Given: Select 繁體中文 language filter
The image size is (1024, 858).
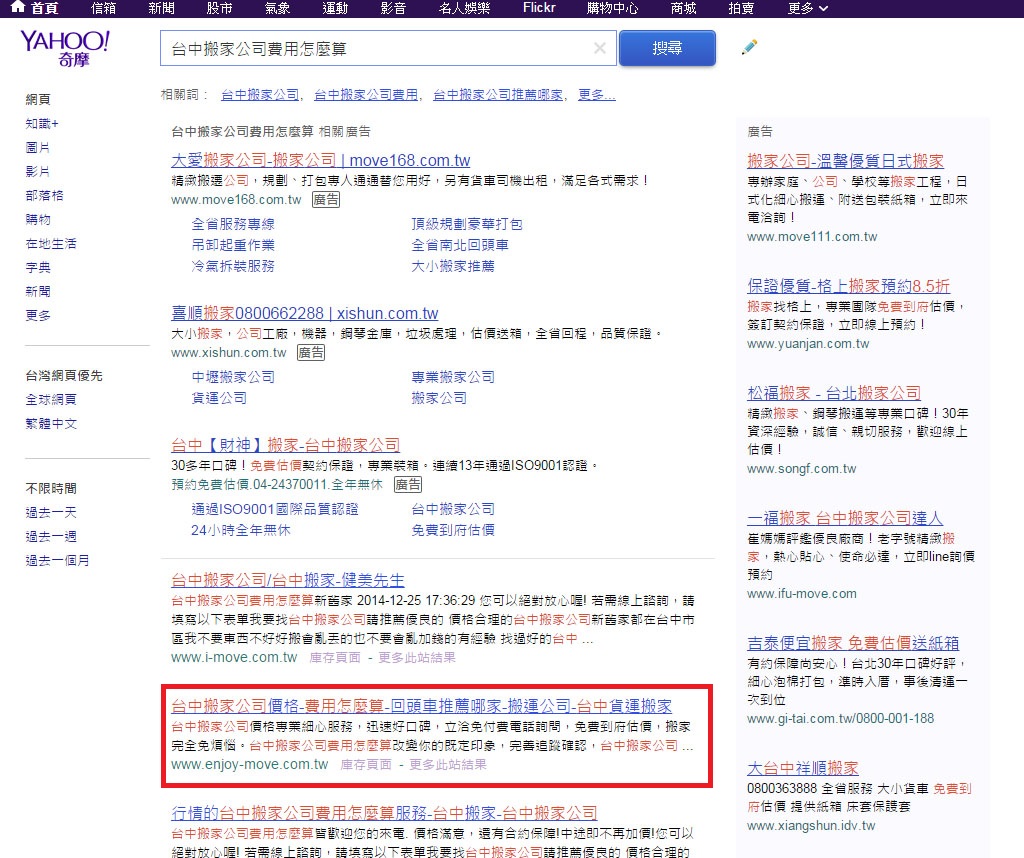Looking at the screenshot, I should tap(51, 423).
